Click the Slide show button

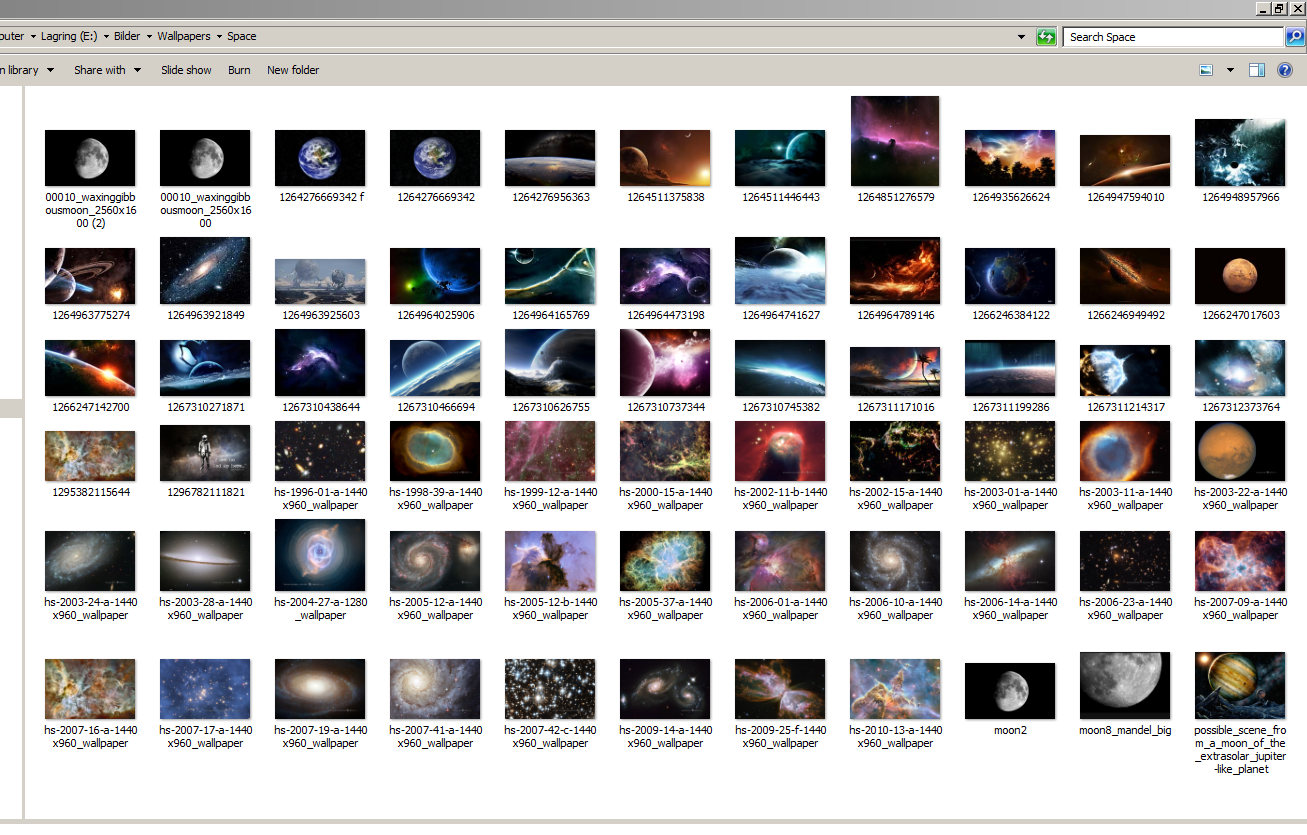point(186,70)
